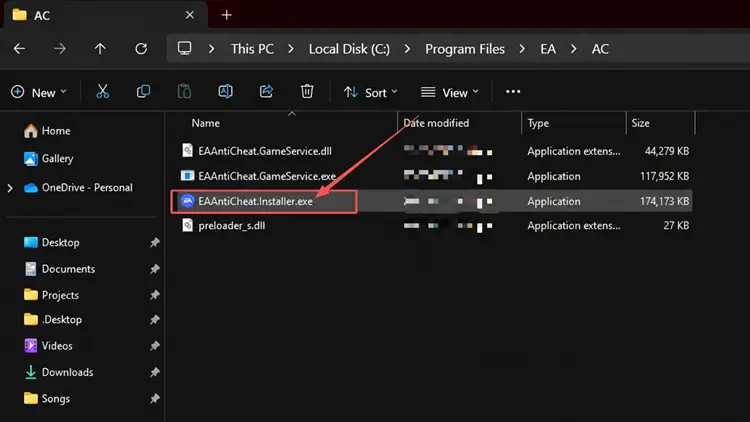This screenshot has height=422, width=750.
Task: Click the pin icon beside .Desktop
Action: point(154,319)
